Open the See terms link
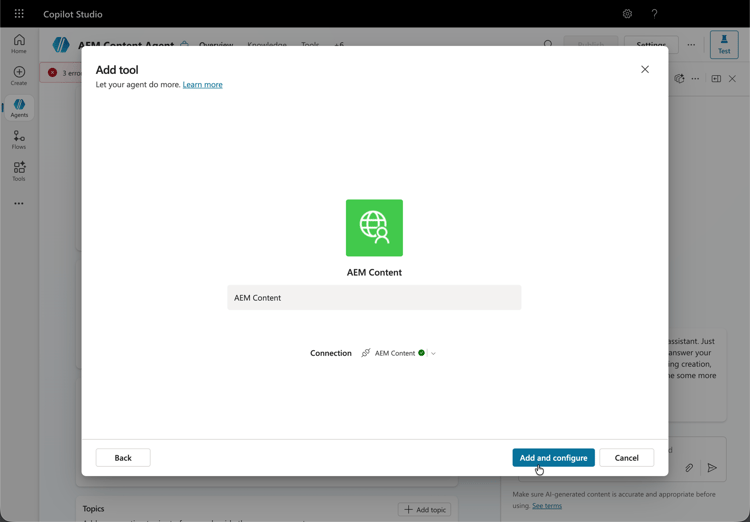The height and width of the screenshot is (522, 750). [x=547, y=506]
